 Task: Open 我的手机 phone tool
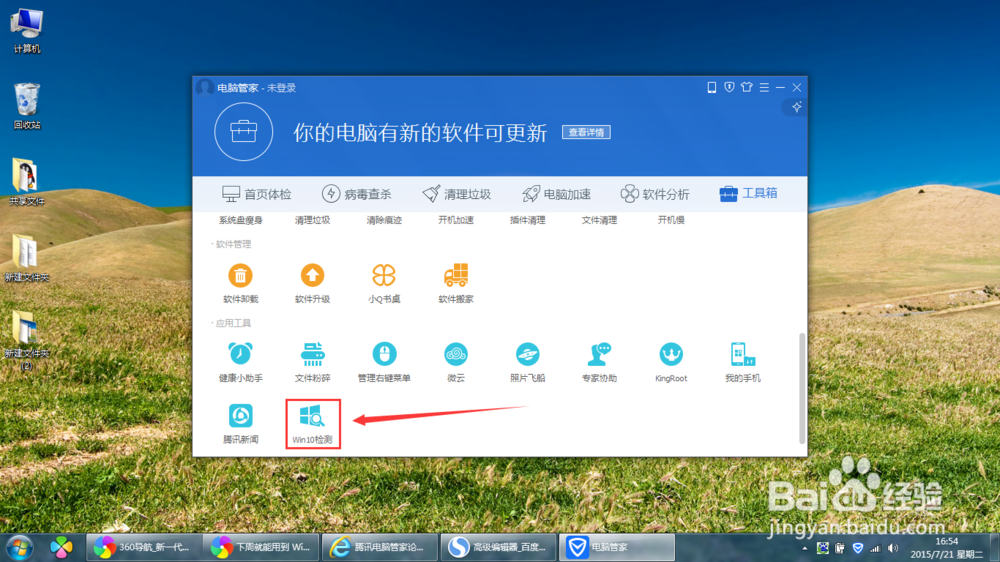(x=742, y=362)
